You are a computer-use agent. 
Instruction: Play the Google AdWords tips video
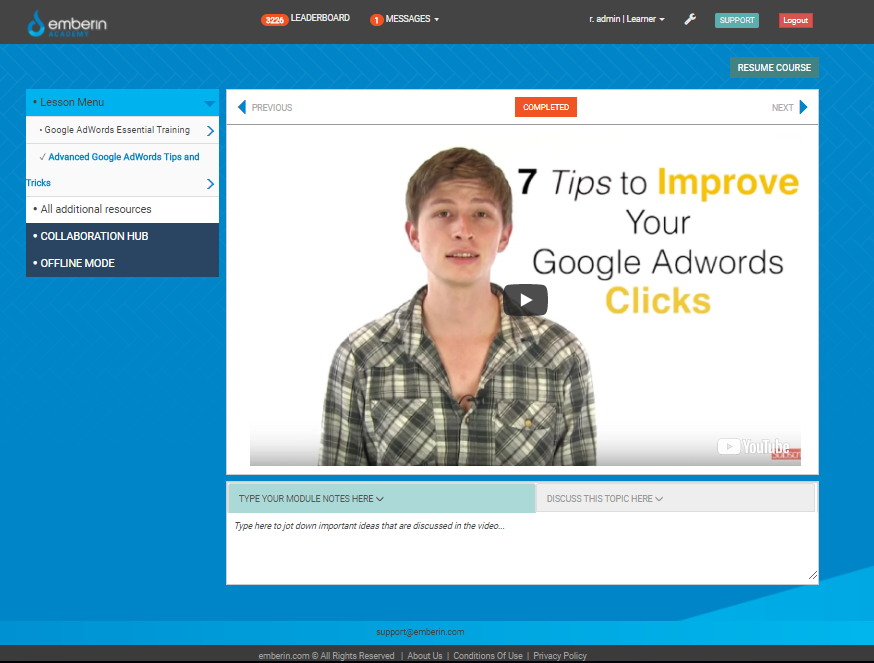pyautogui.click(x=525, y=300)
